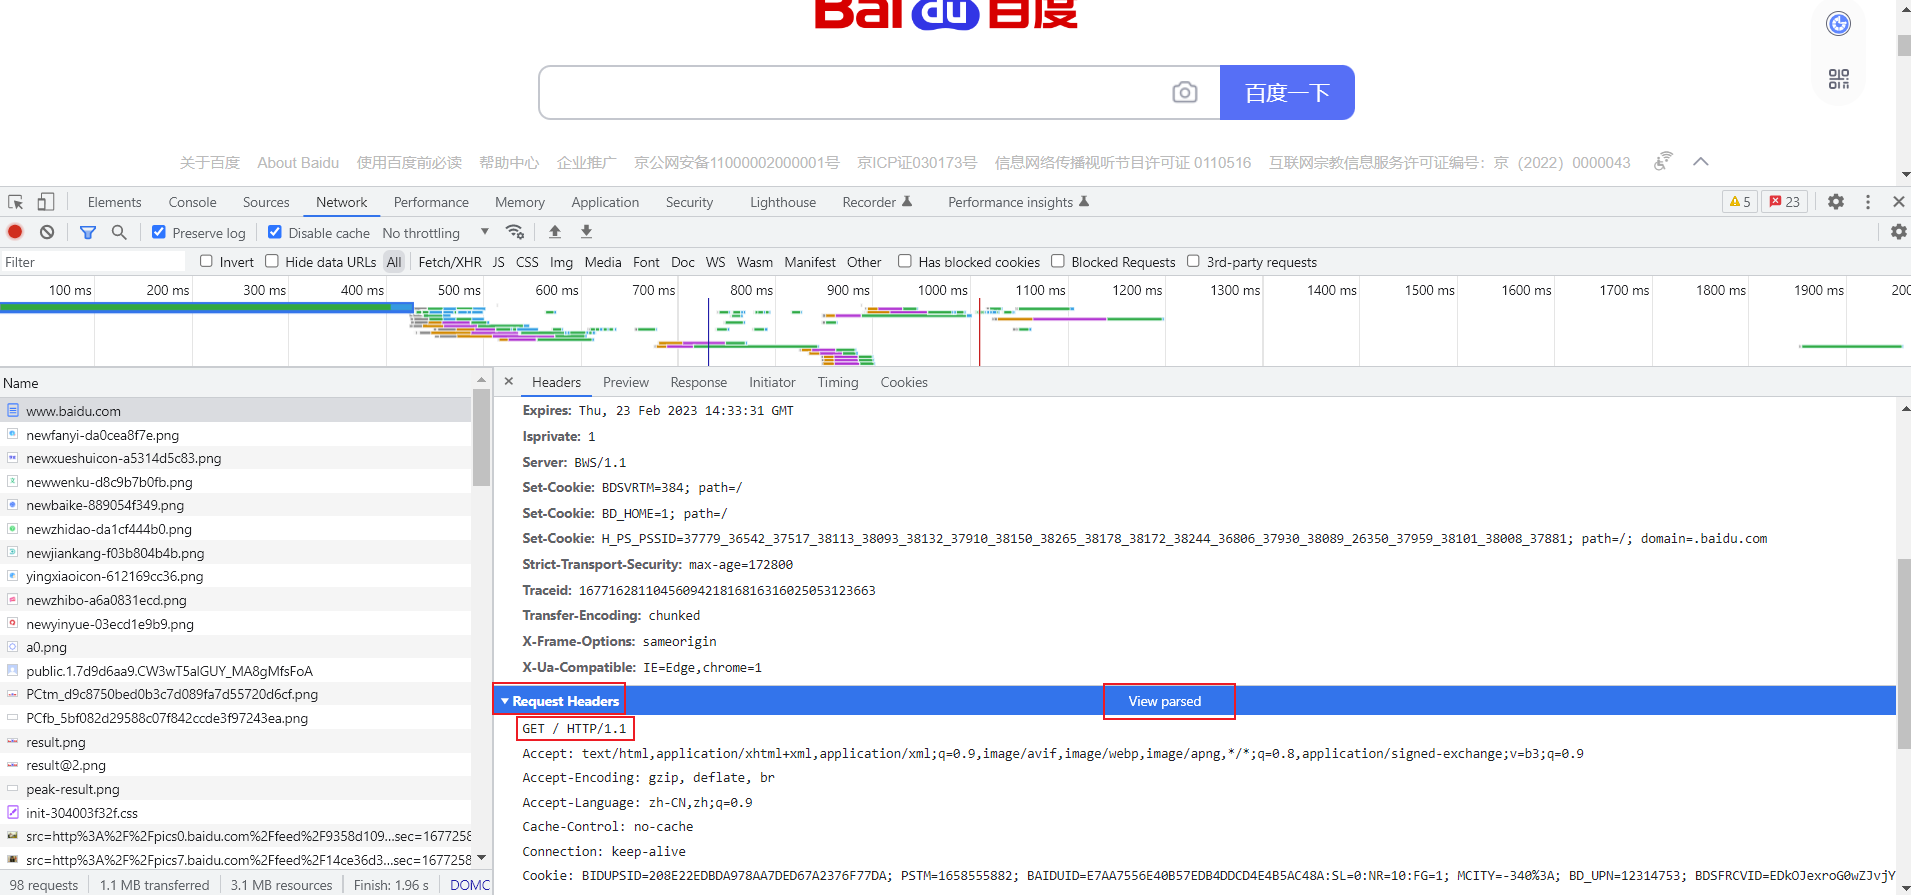Check Blocked Requests option

point(1058,261)
